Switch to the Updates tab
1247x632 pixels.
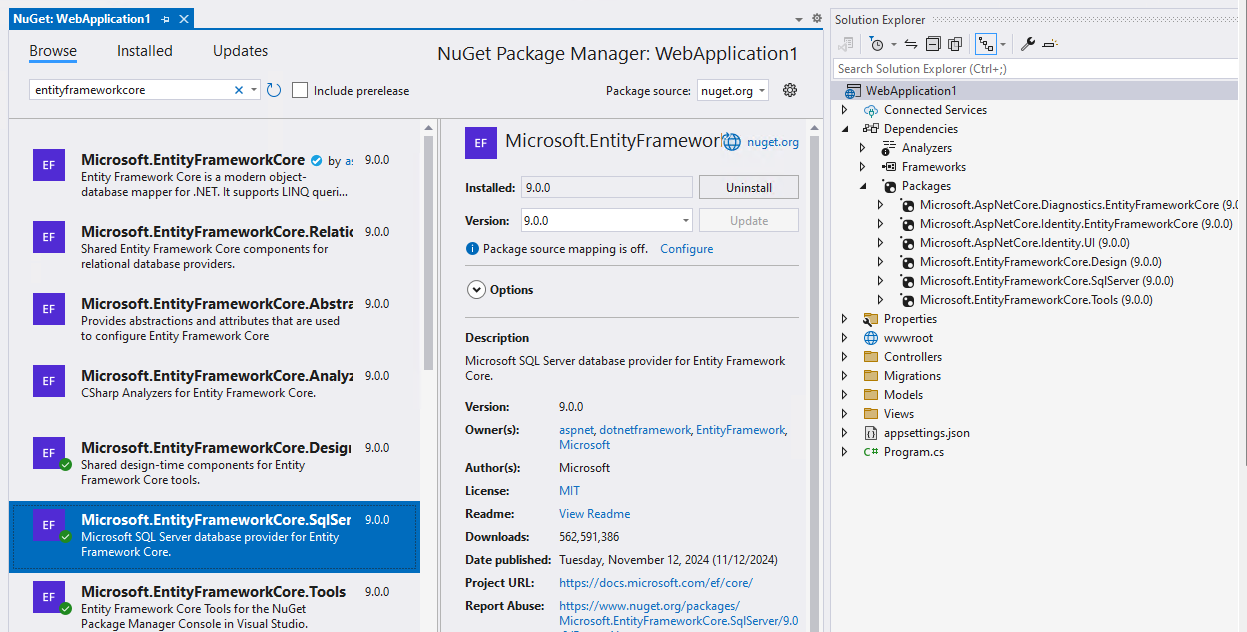[240, 51]
